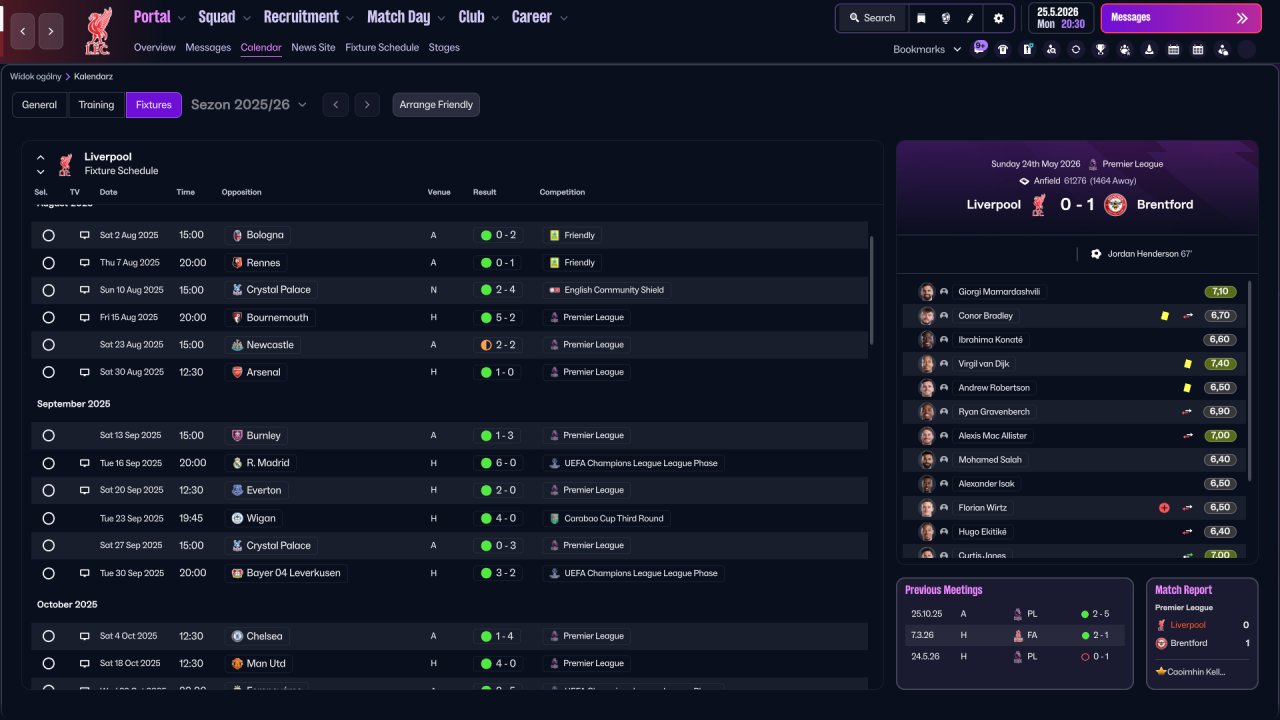Image resolution: width=1280 pixels, height=720 pixels.
Task: Click the Brentford crest in match panel
Action: [1116, 204]
